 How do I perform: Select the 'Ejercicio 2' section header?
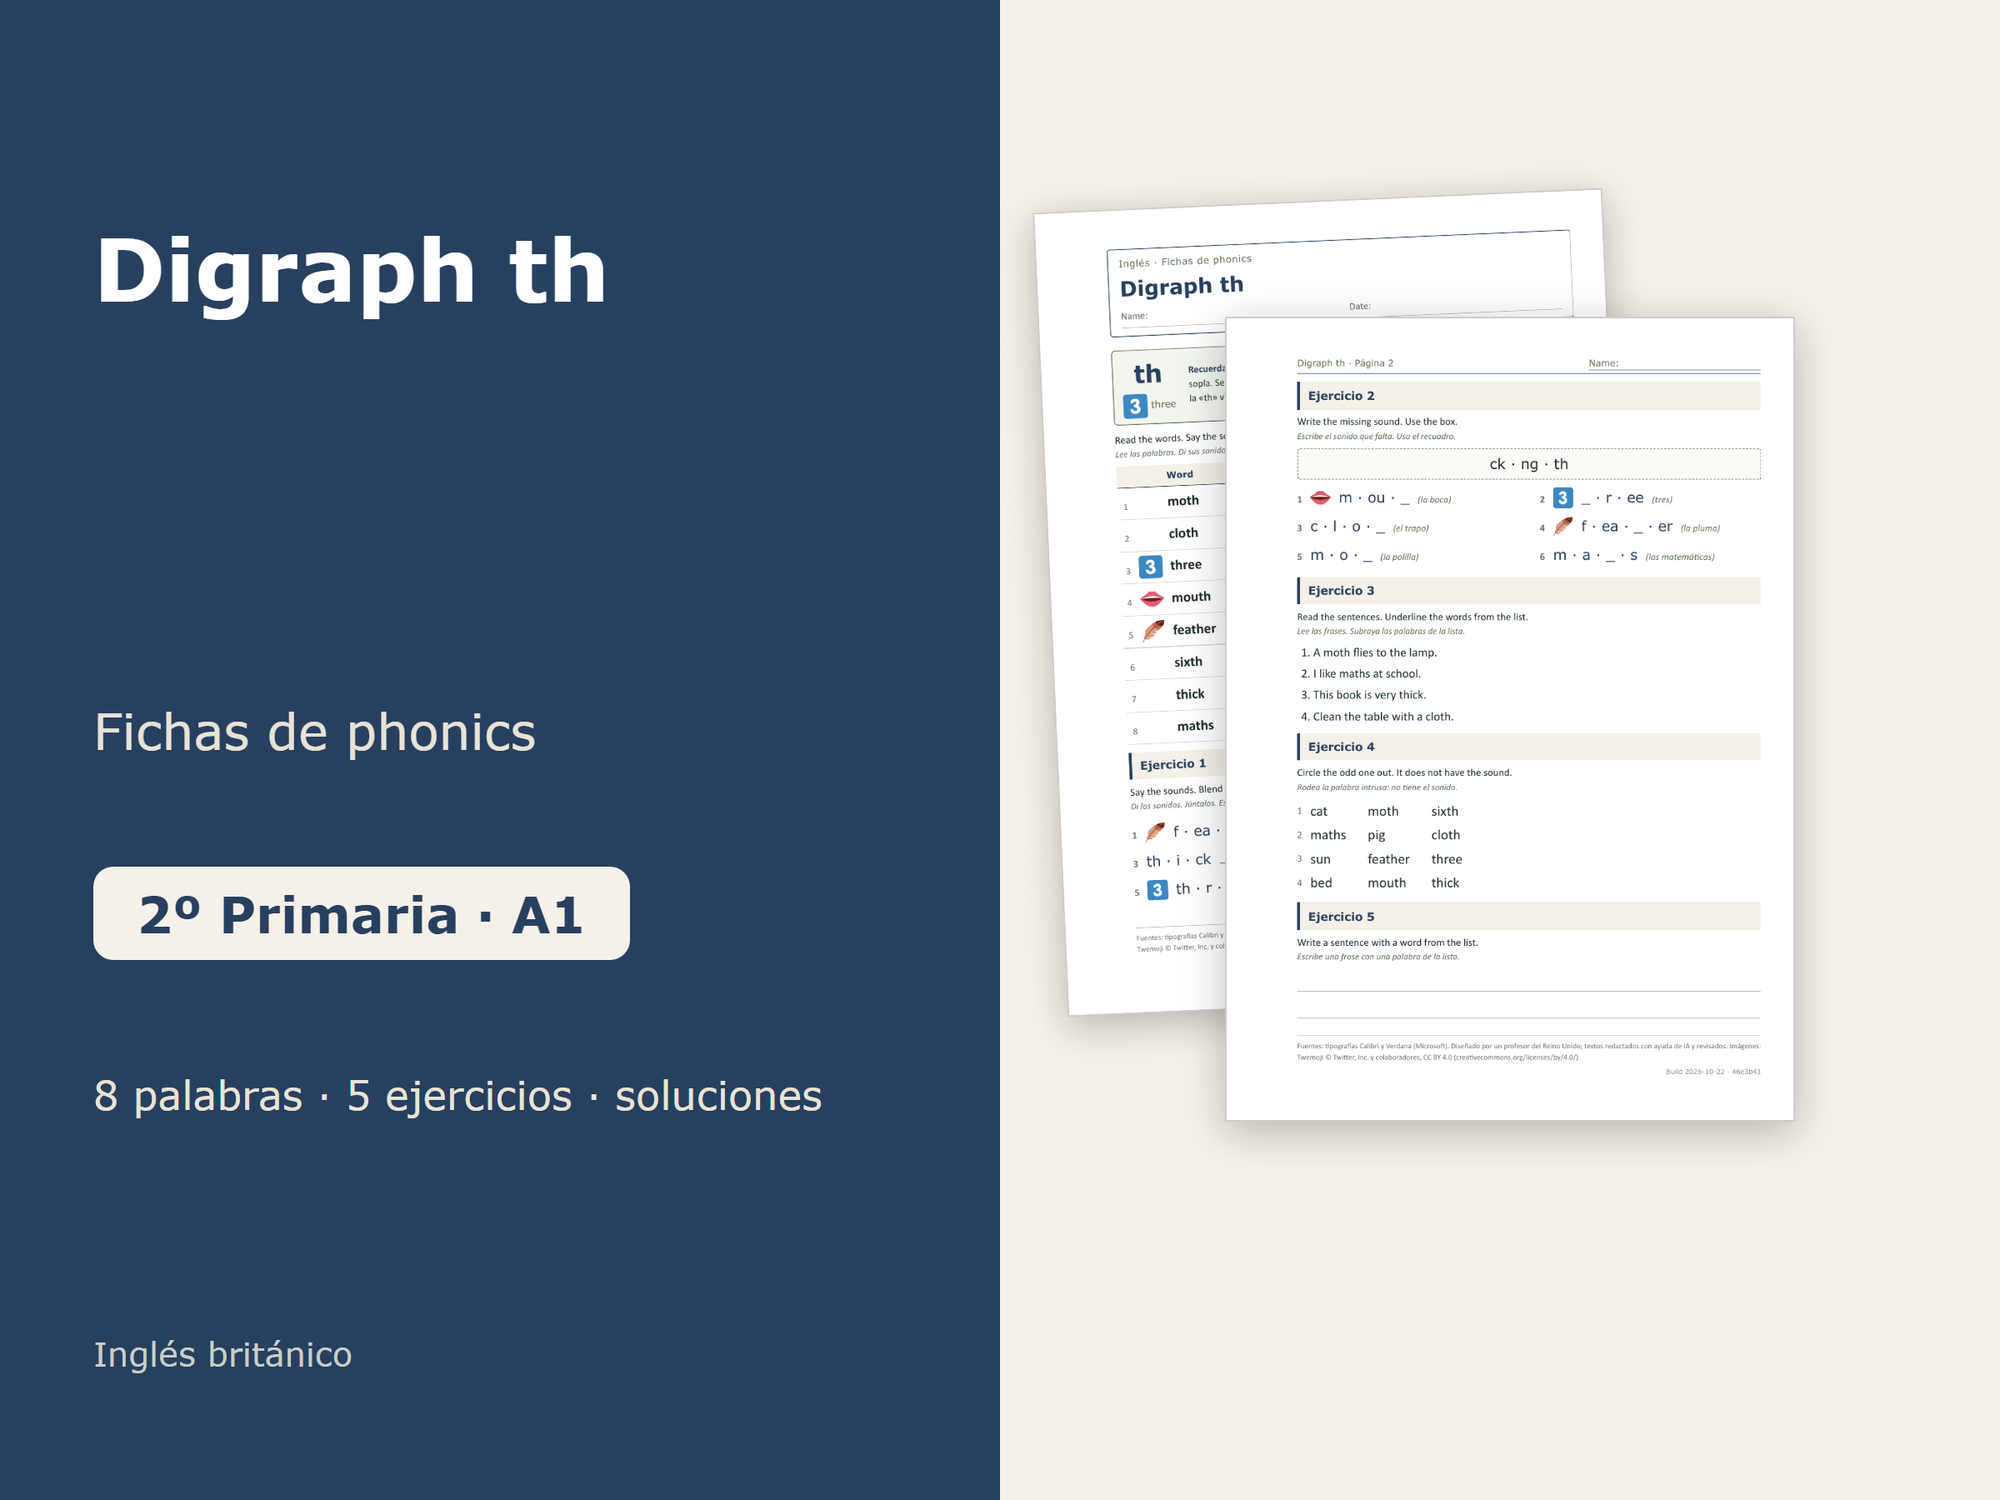click(1528, 396)
